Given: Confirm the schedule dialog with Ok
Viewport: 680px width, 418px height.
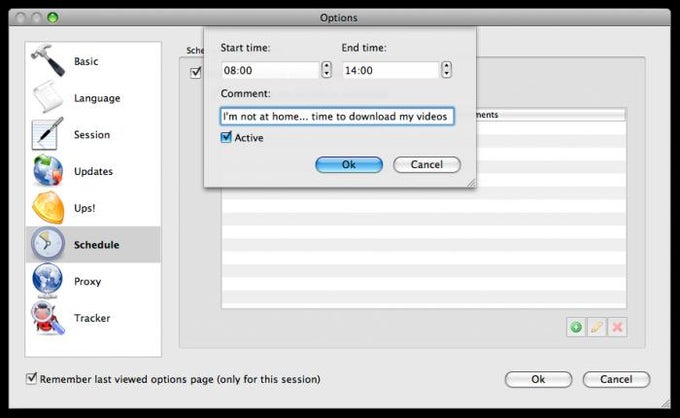Looking at the screenshot, I should [349, 164].
